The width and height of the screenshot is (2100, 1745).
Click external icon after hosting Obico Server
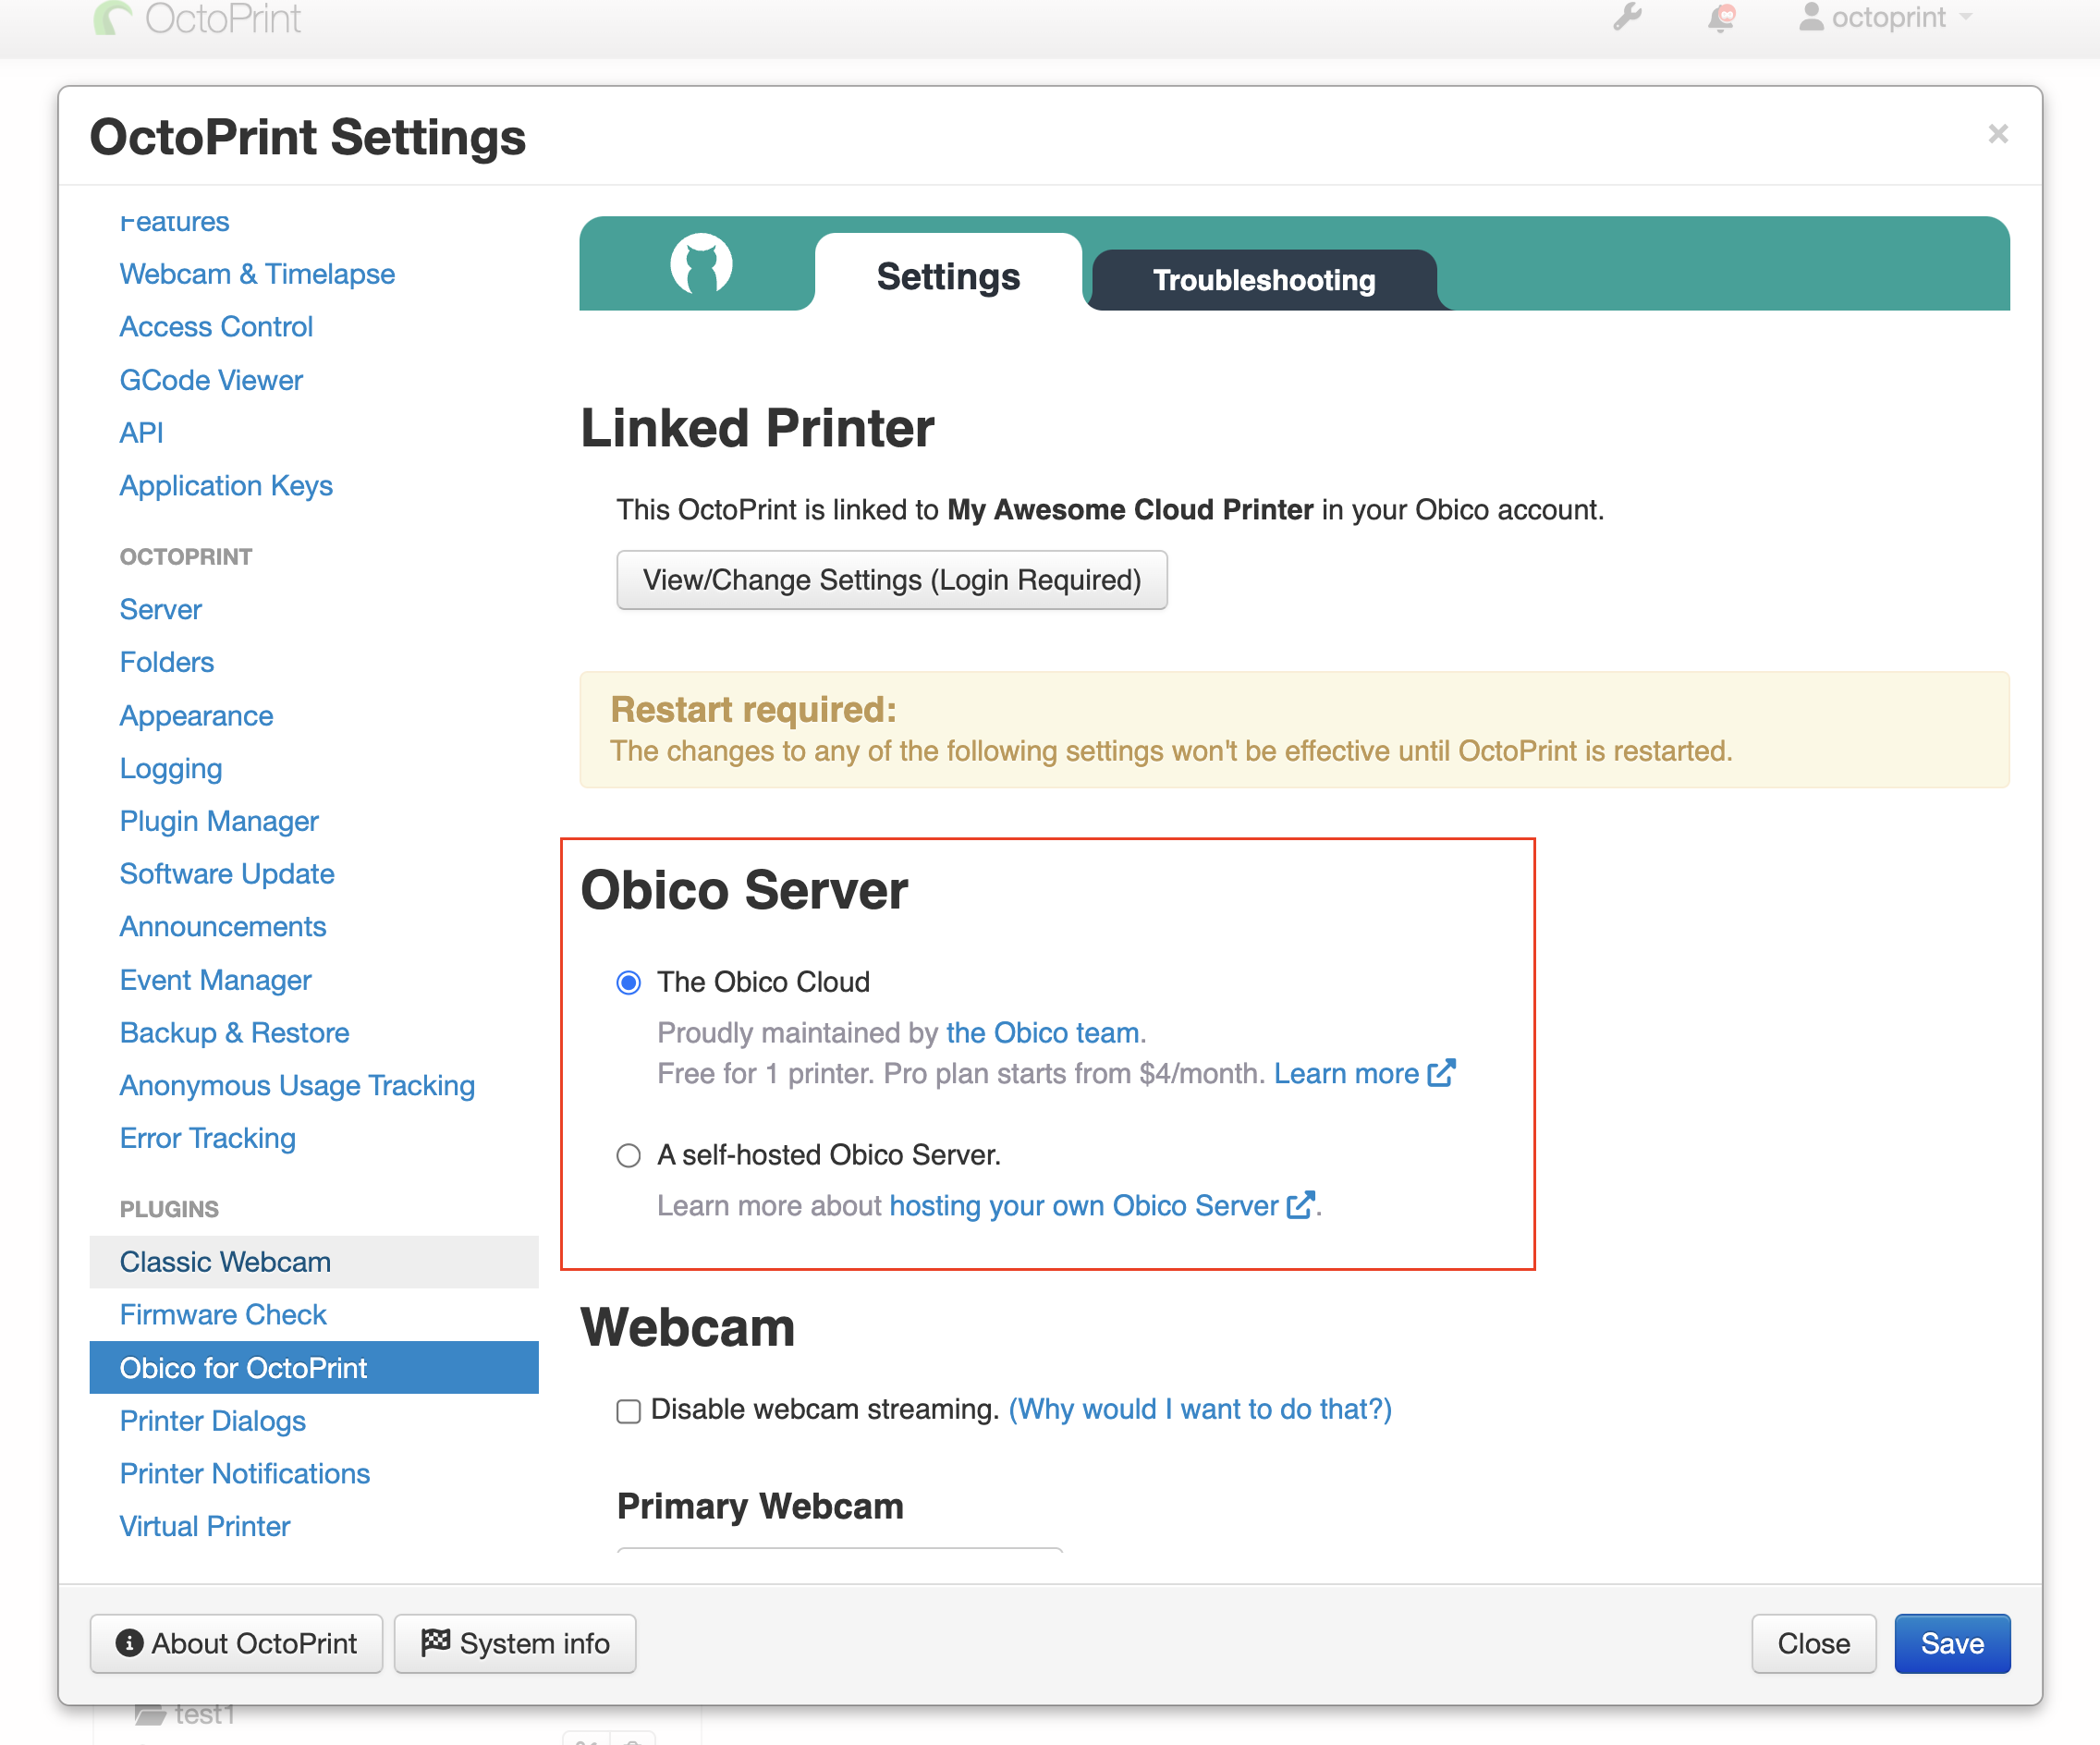[1300, 1205]
